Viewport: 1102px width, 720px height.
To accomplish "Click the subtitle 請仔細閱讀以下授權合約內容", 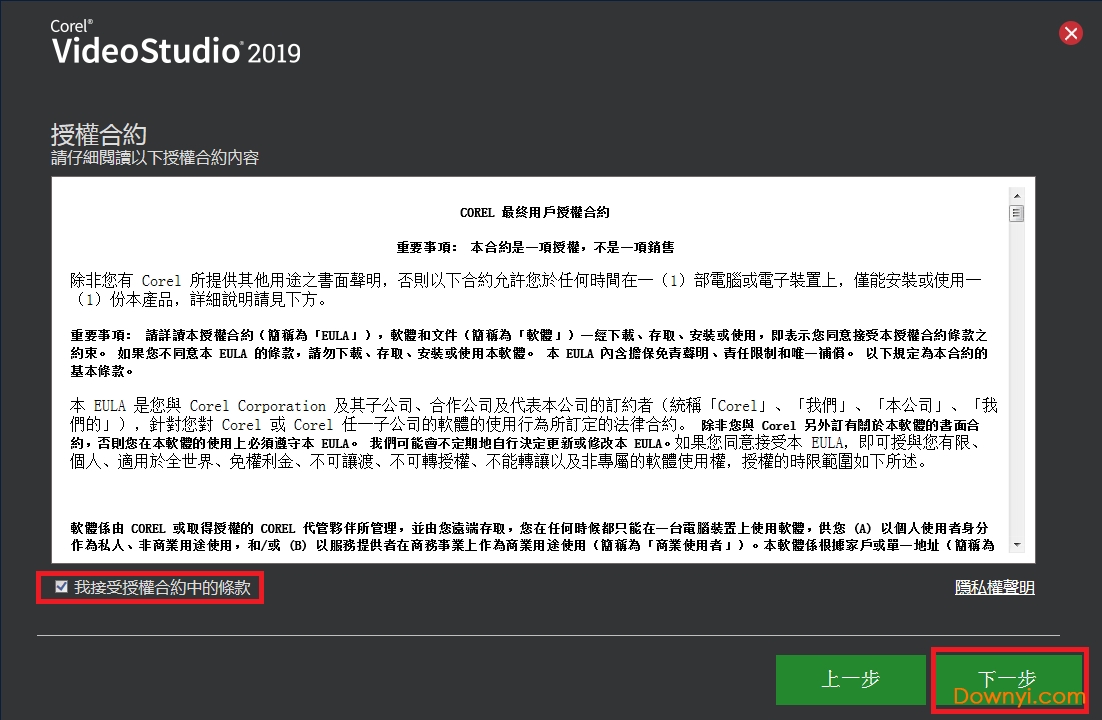I will pos(155,158).
